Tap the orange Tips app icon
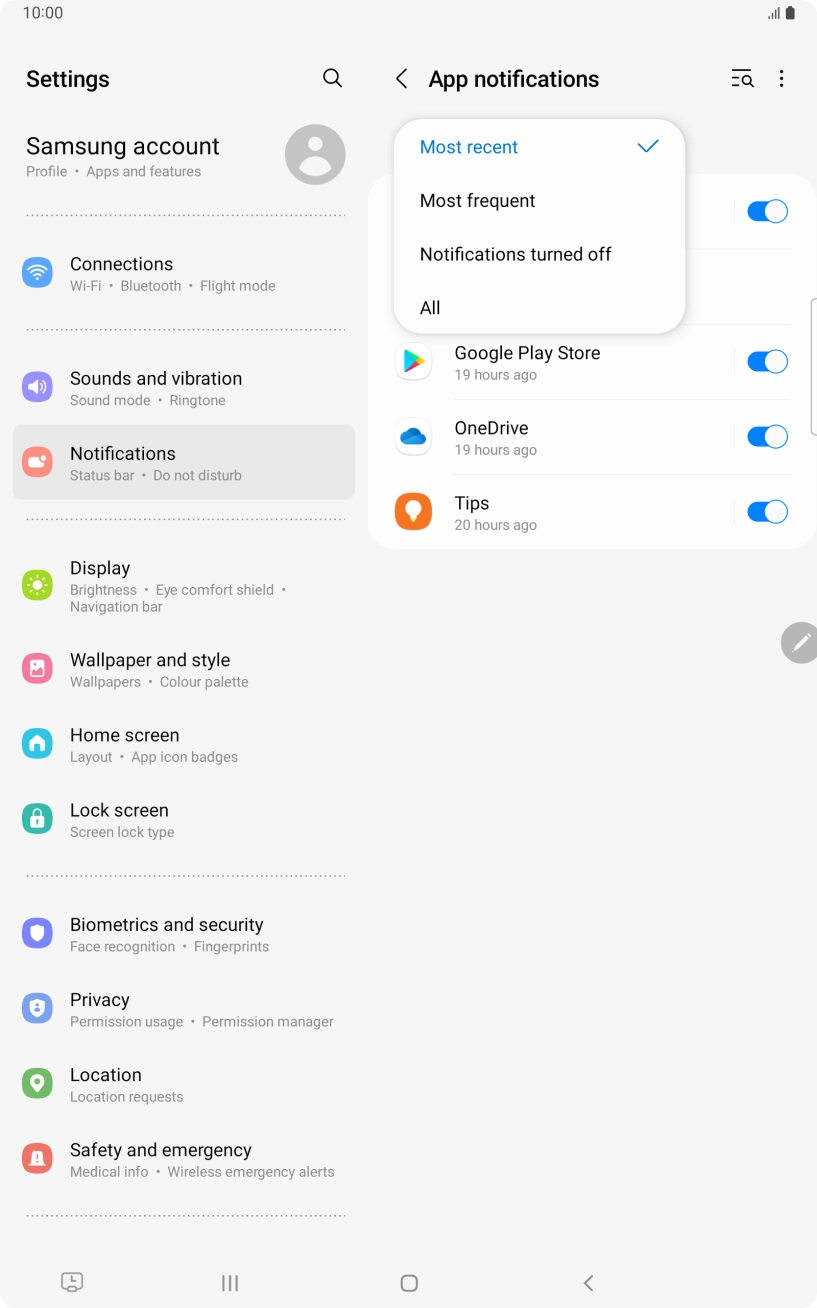Screen dimensions: 817x1308 point(413,512)
